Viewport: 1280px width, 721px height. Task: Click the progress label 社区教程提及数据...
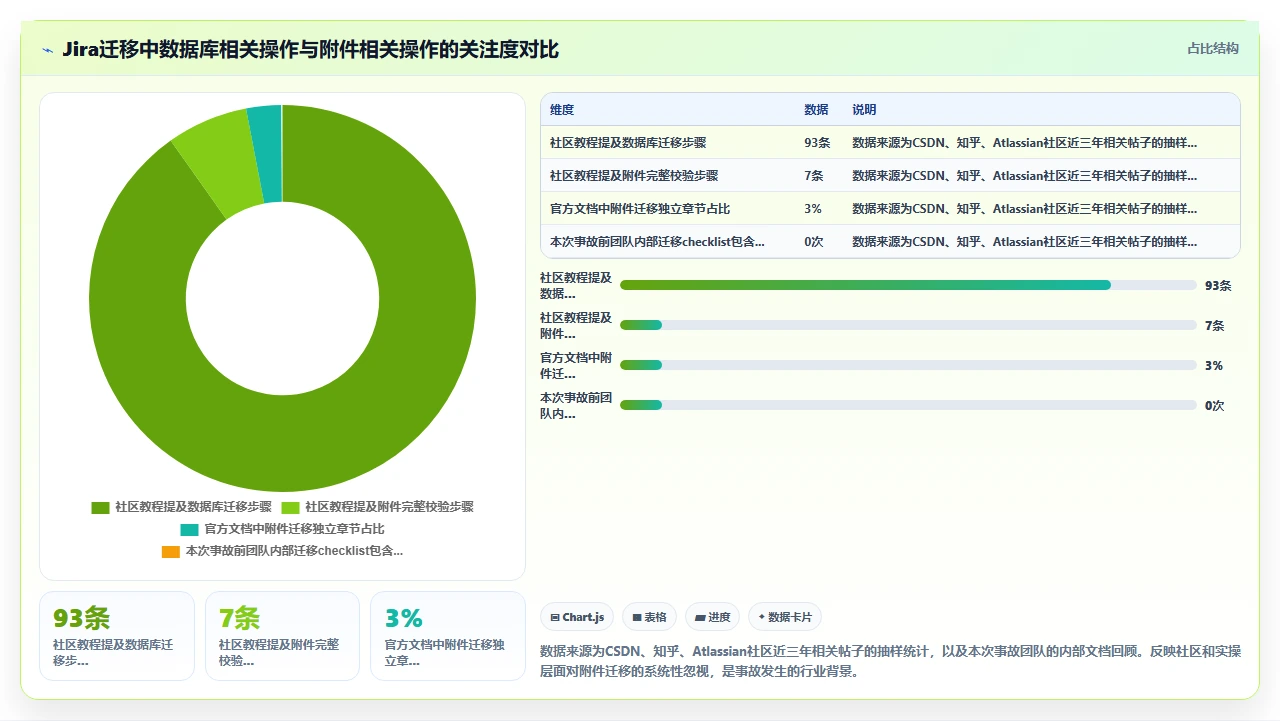coord(576,285)
